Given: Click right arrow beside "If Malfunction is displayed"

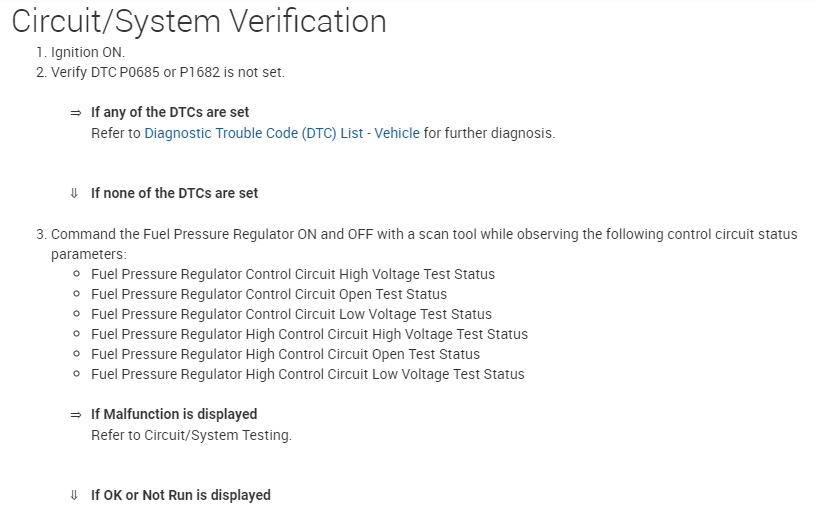Looking at the screenshot, I should click(75, 414).
